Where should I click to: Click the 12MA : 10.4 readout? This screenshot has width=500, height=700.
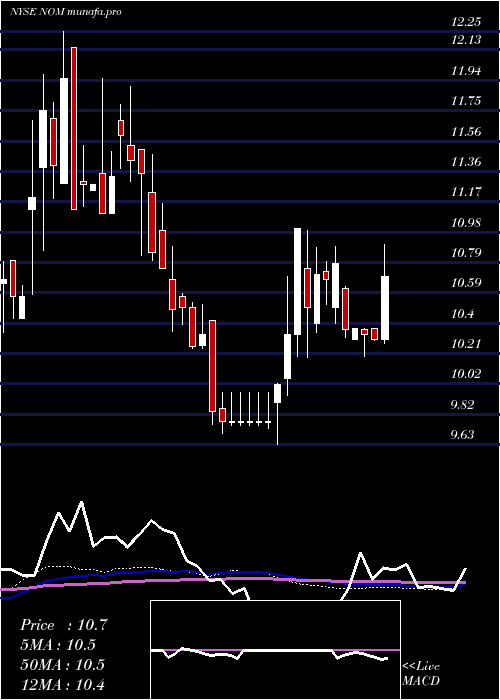coord(62,684)
